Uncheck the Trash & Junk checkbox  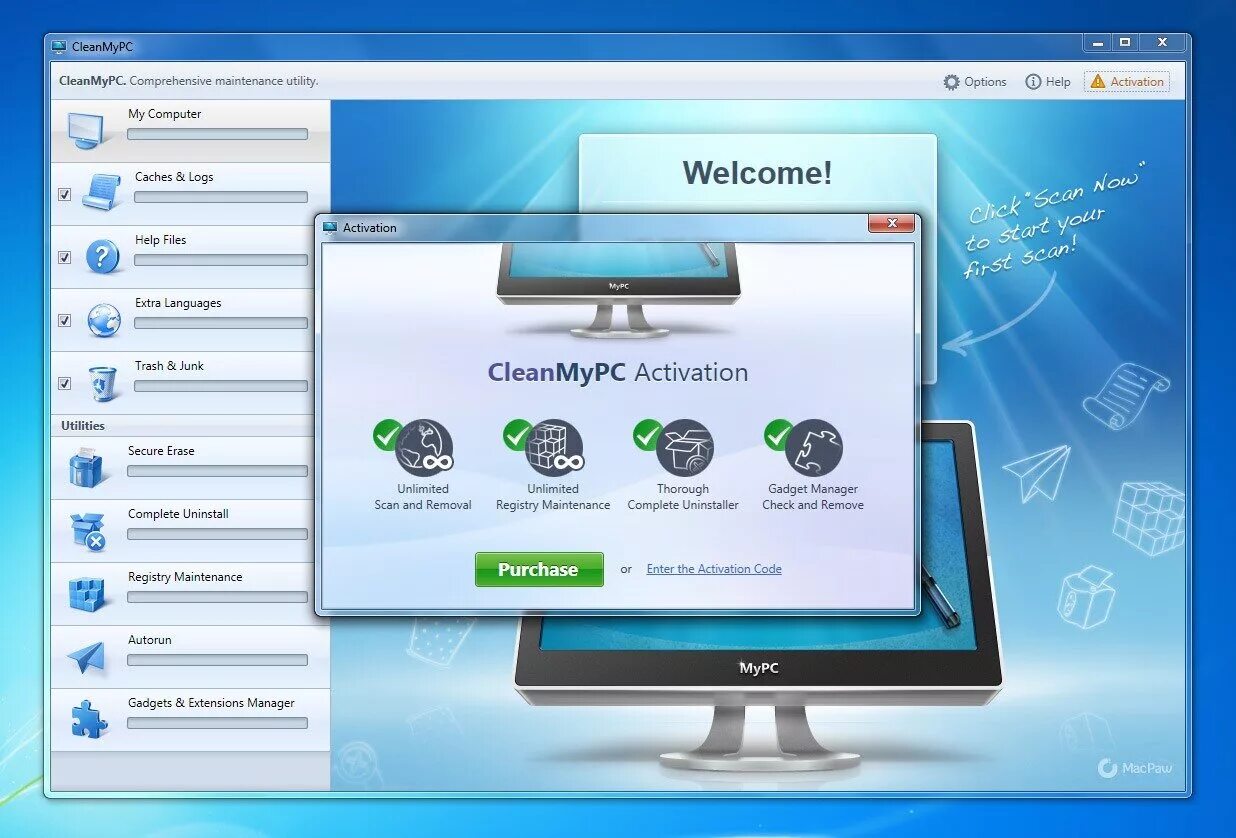click(64, 383)
